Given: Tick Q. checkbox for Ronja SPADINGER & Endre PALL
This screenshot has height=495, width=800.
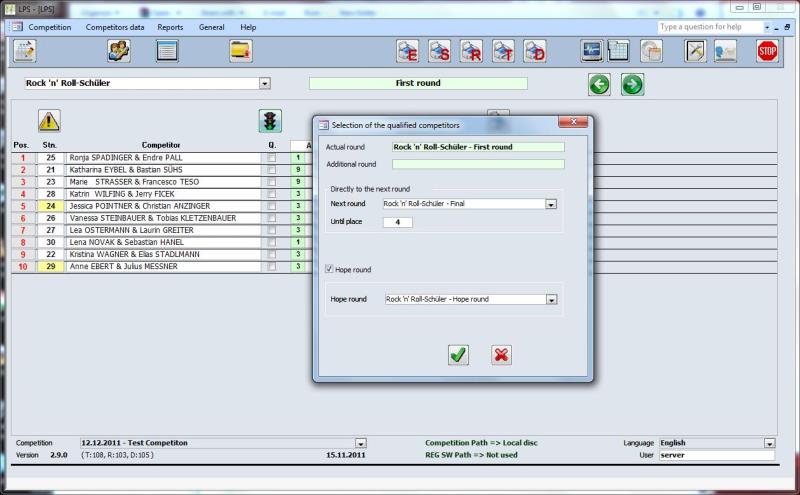Looking at the screenshot, I should pos(271,158).
